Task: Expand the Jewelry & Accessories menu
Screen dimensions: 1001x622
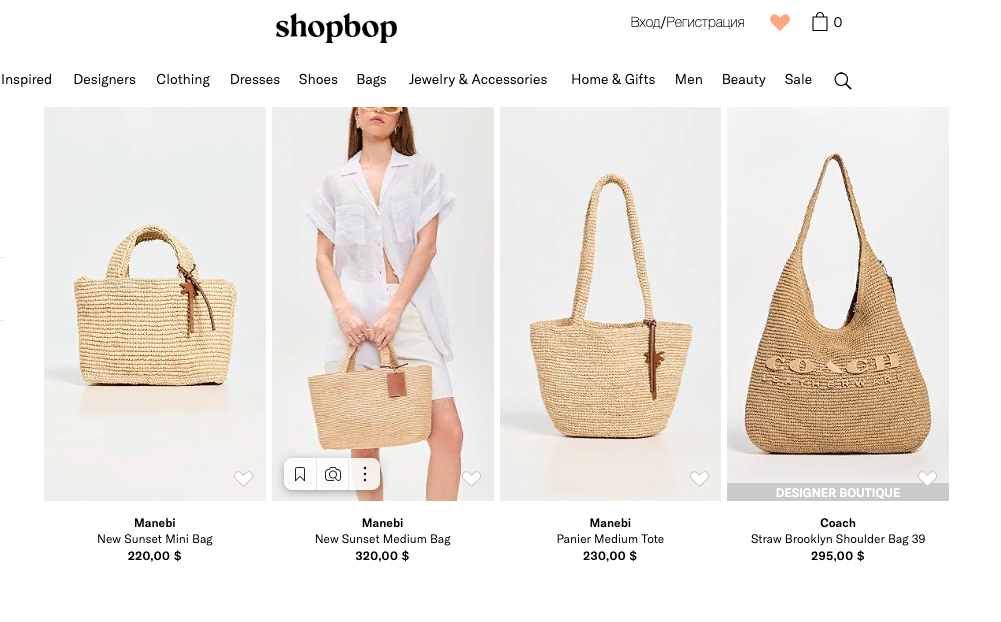Action: (478, 80)
